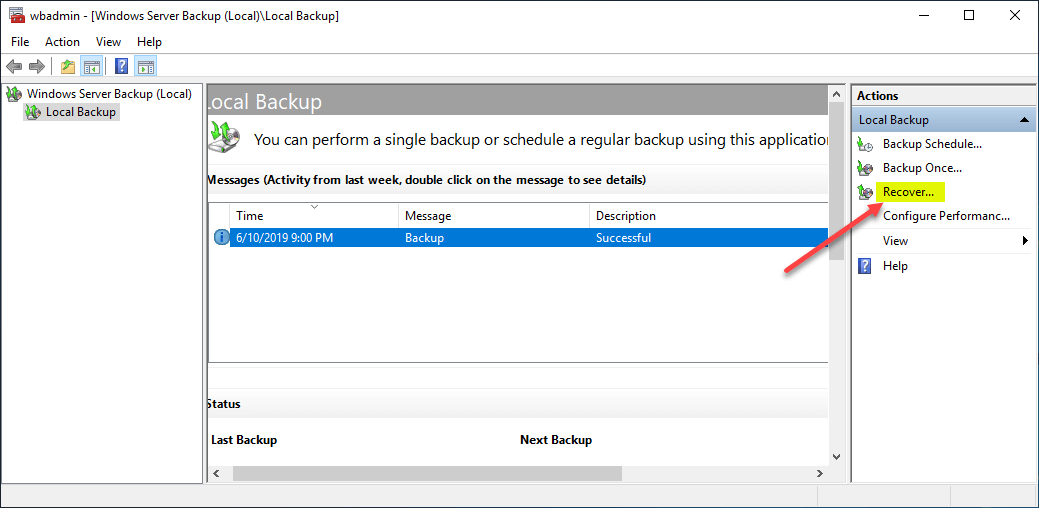Collapse the Local Backup section in Actions
Screen dimensions: 1039x508
[x=1024, y=120]
